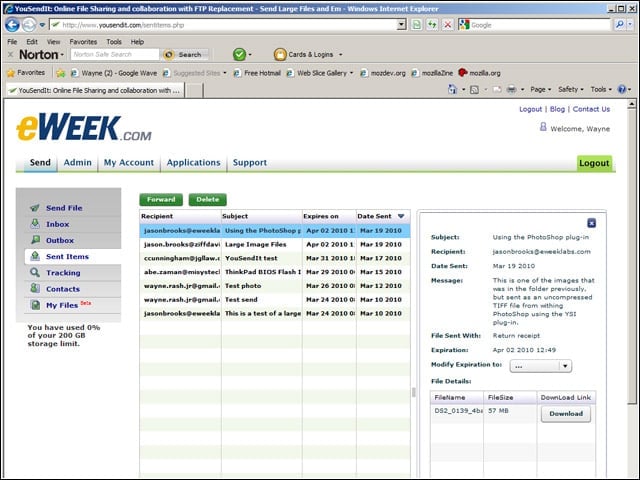Open the address bar history dropdown
Viewport: 640px width, 480px height.
pos(402,25)
